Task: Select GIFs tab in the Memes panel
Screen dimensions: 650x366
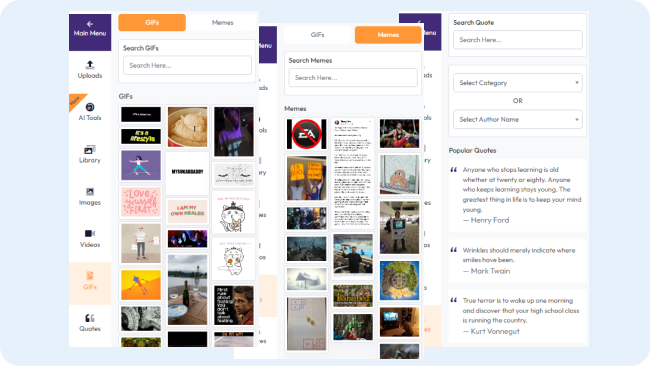Action: pos(318,35)
